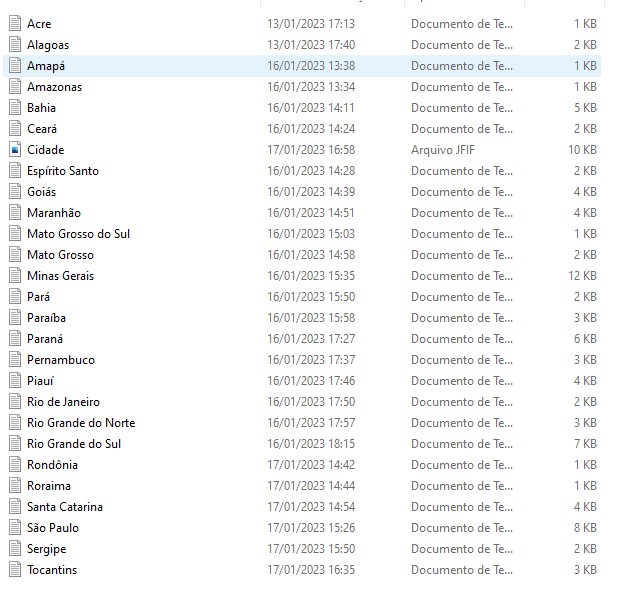Select the Rio Grande do Sul file name
This screenshot has height=597, width=632.
74,444
